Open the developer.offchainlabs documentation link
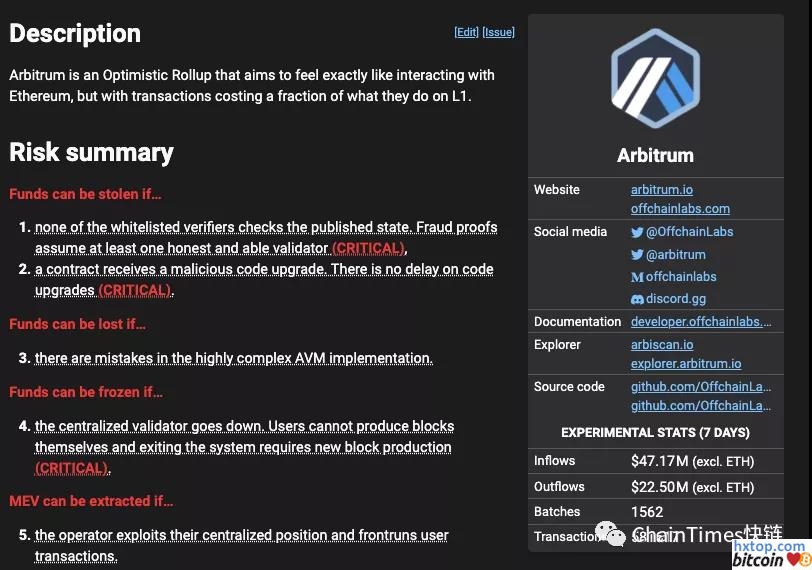Screen dimensions: 812x570 click(701, 322)
